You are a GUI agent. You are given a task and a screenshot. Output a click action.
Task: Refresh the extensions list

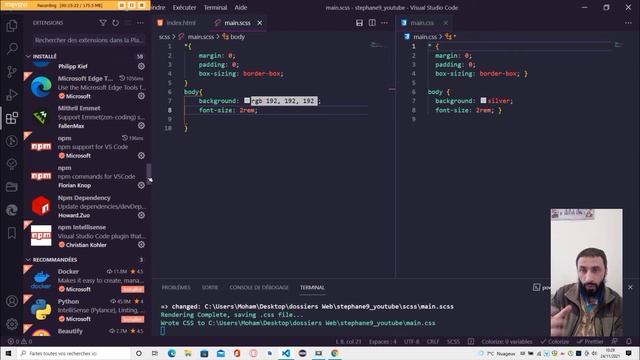(x=116, y=23)
